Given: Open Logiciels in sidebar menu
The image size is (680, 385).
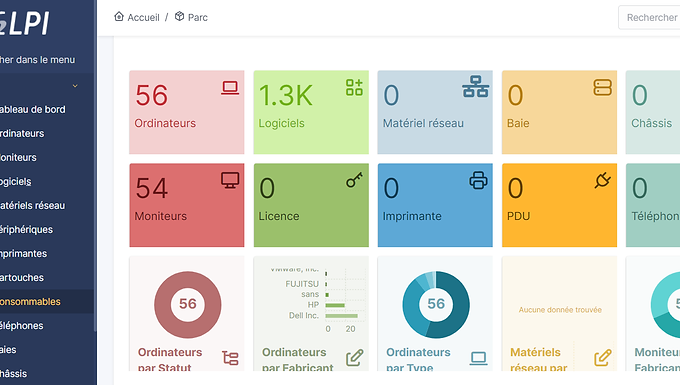Looking at the screenshot, I should coord(16,182).
